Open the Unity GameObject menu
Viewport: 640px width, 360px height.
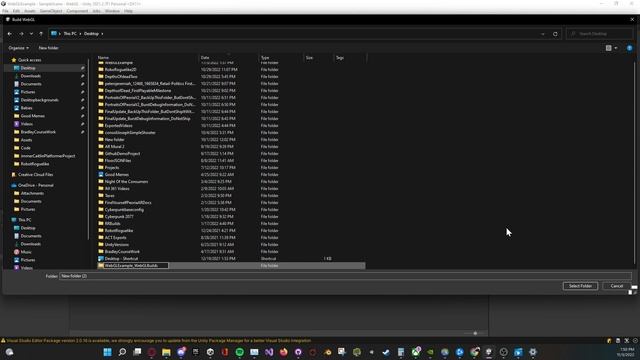click(x=51, y=11)
